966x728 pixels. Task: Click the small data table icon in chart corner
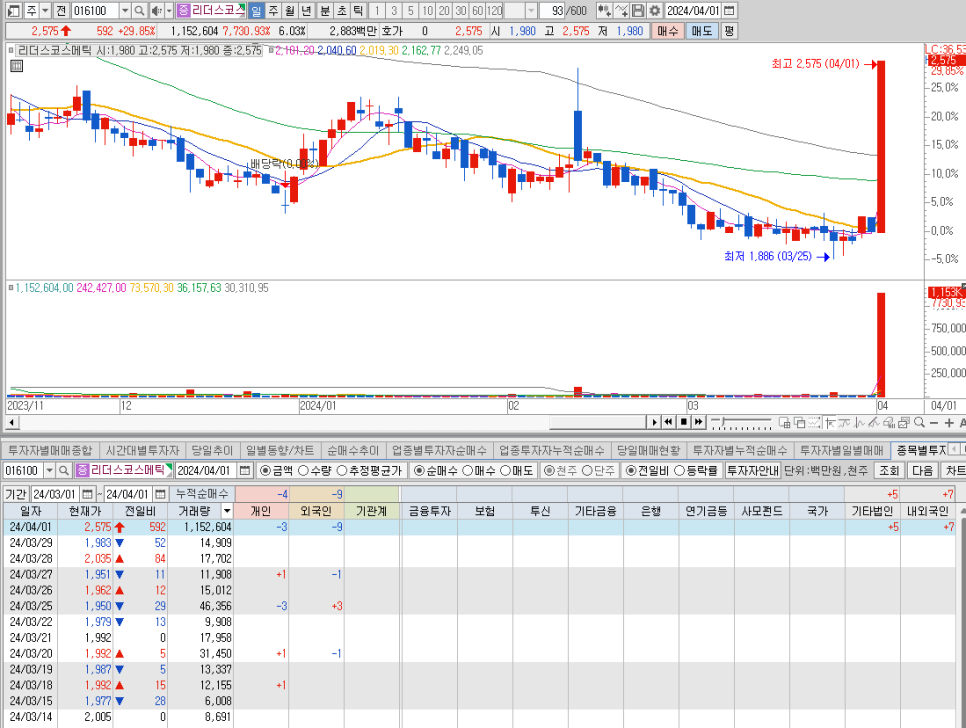(x=16, y=66)
